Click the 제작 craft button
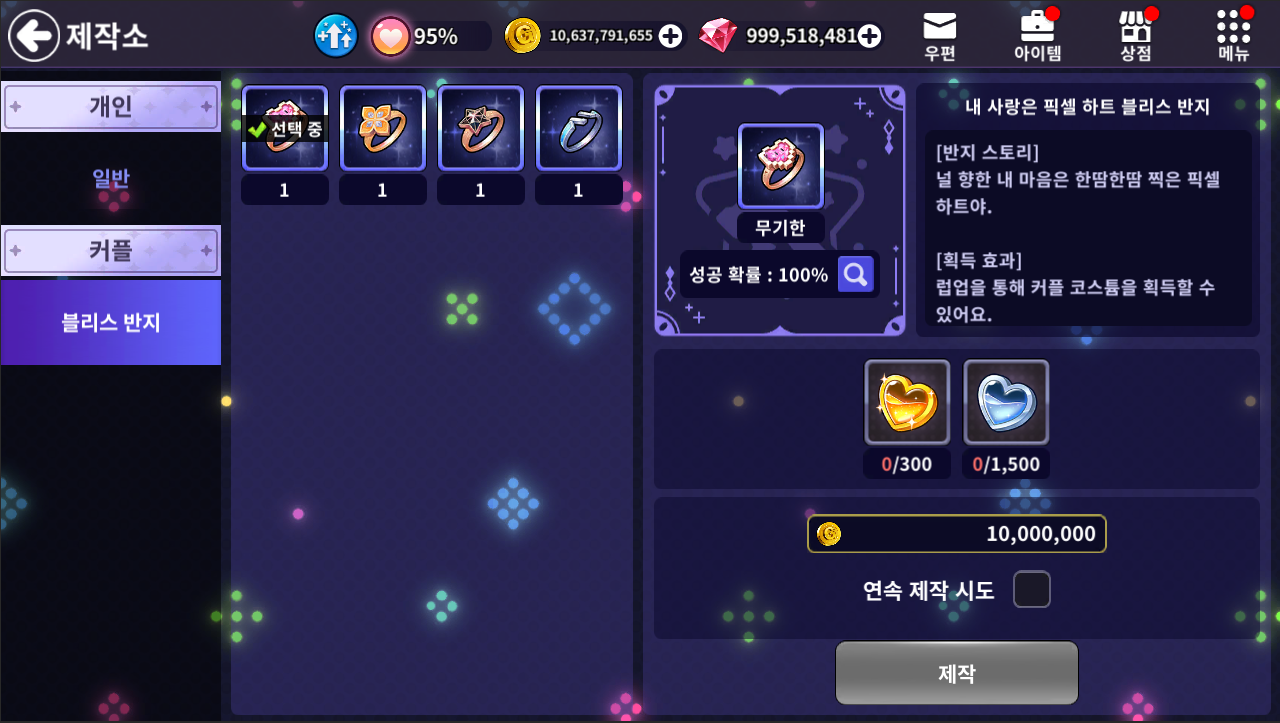The height and width of the screenshot is (723, 1280). tap(957, 673)
